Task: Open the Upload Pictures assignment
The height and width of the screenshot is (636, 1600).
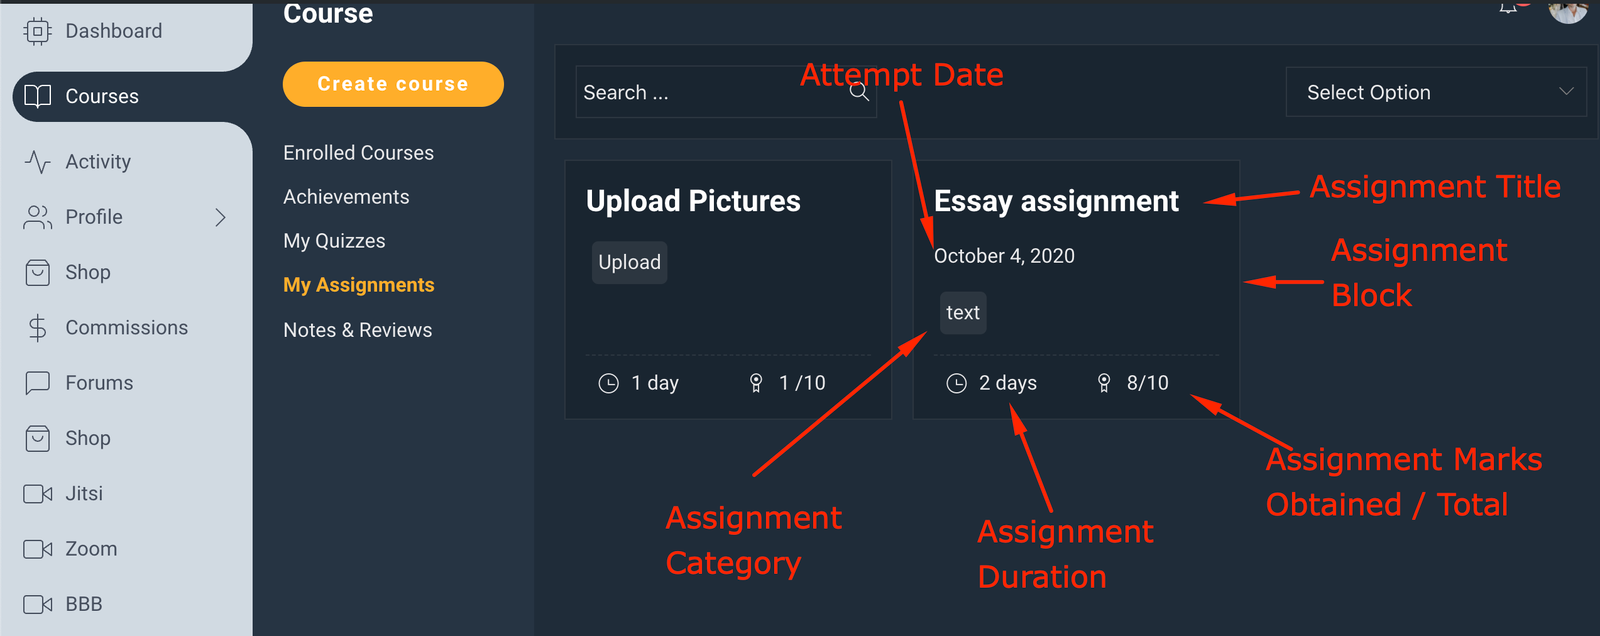Action: coord(693,201)
